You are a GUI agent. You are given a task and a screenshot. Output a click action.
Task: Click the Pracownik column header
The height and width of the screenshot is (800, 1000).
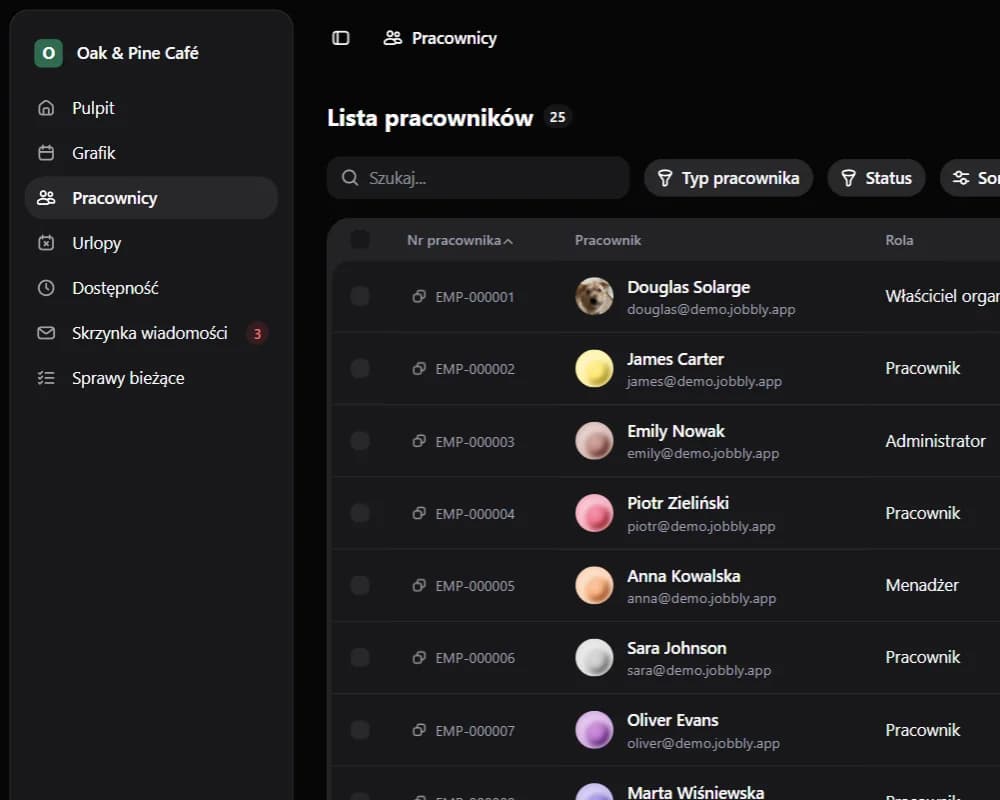pyautogui.click(x=608, y=241)
